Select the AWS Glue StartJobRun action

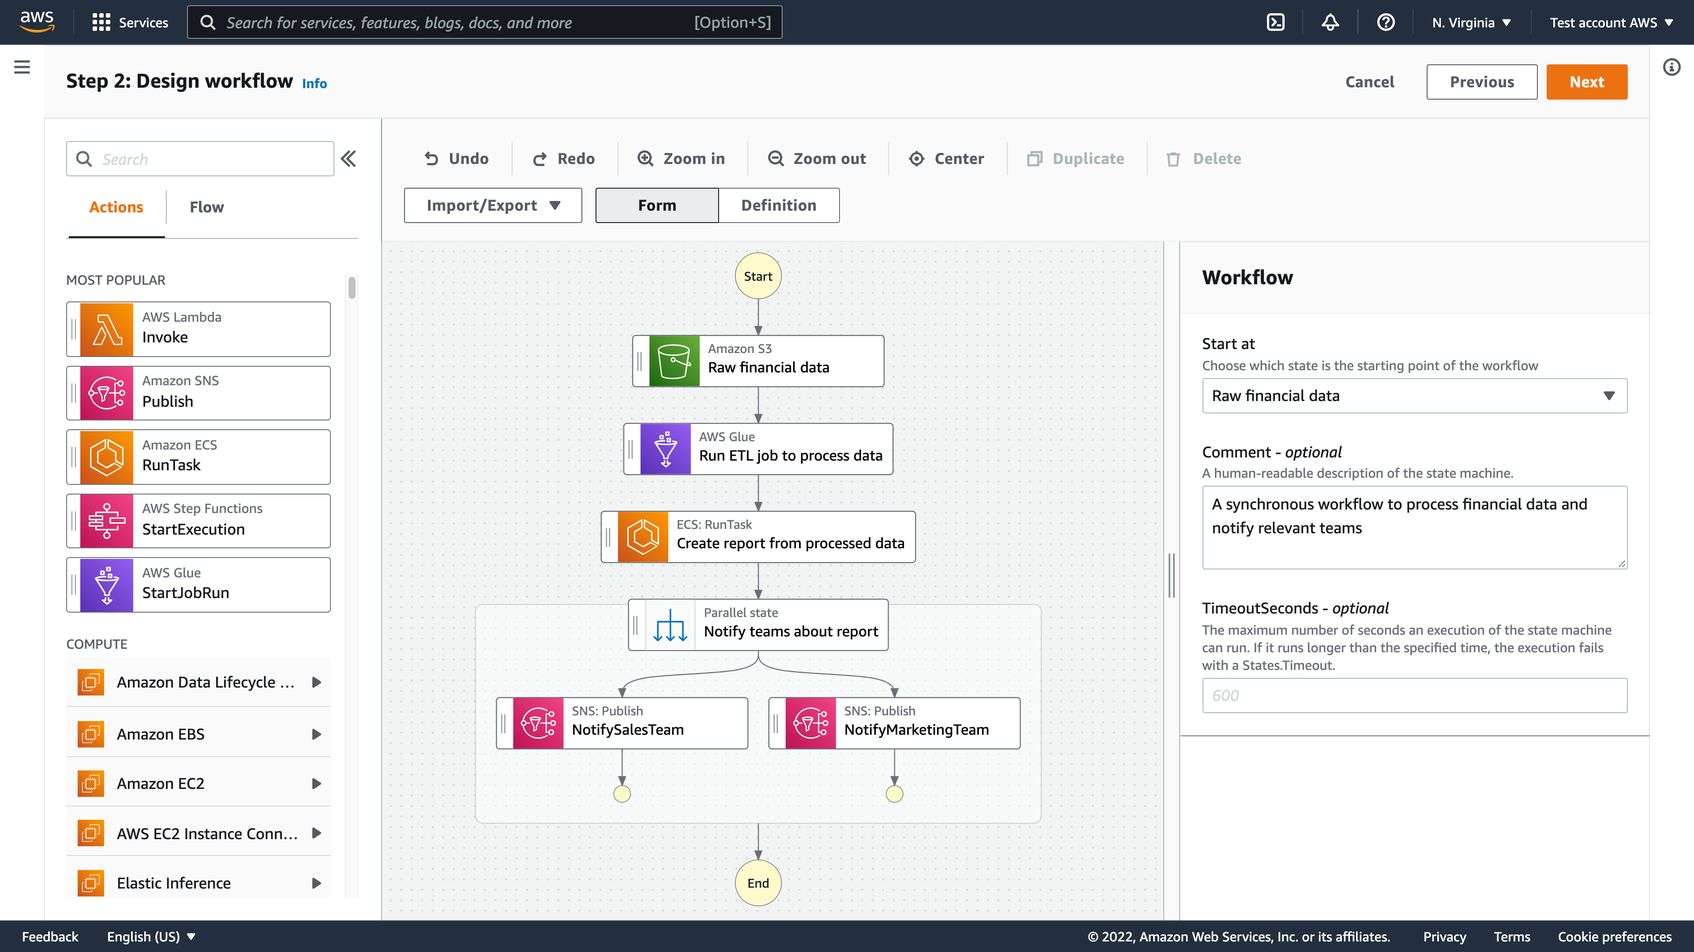(197, 584)
